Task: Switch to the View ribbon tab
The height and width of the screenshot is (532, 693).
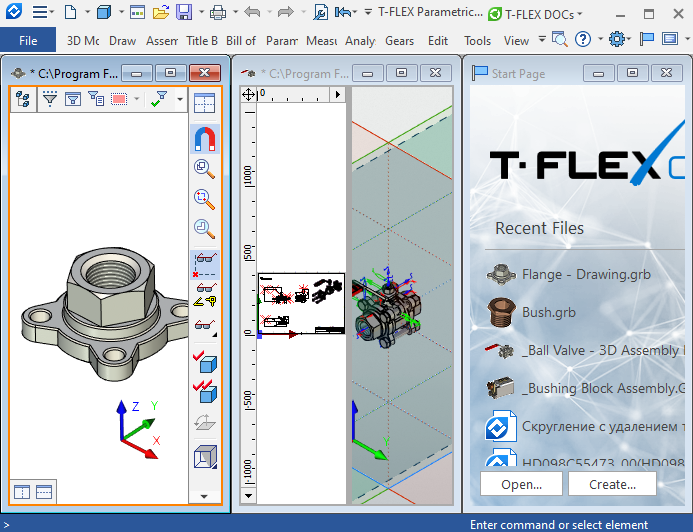Action: [516, 41]
